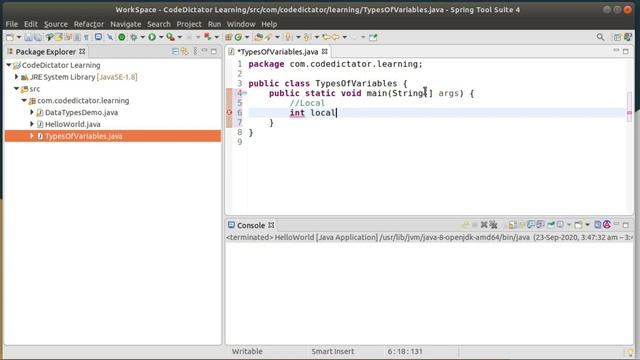640x360 pixels.
Task: Expand DataTypesDemo.java node
Action: coord(32,112)
